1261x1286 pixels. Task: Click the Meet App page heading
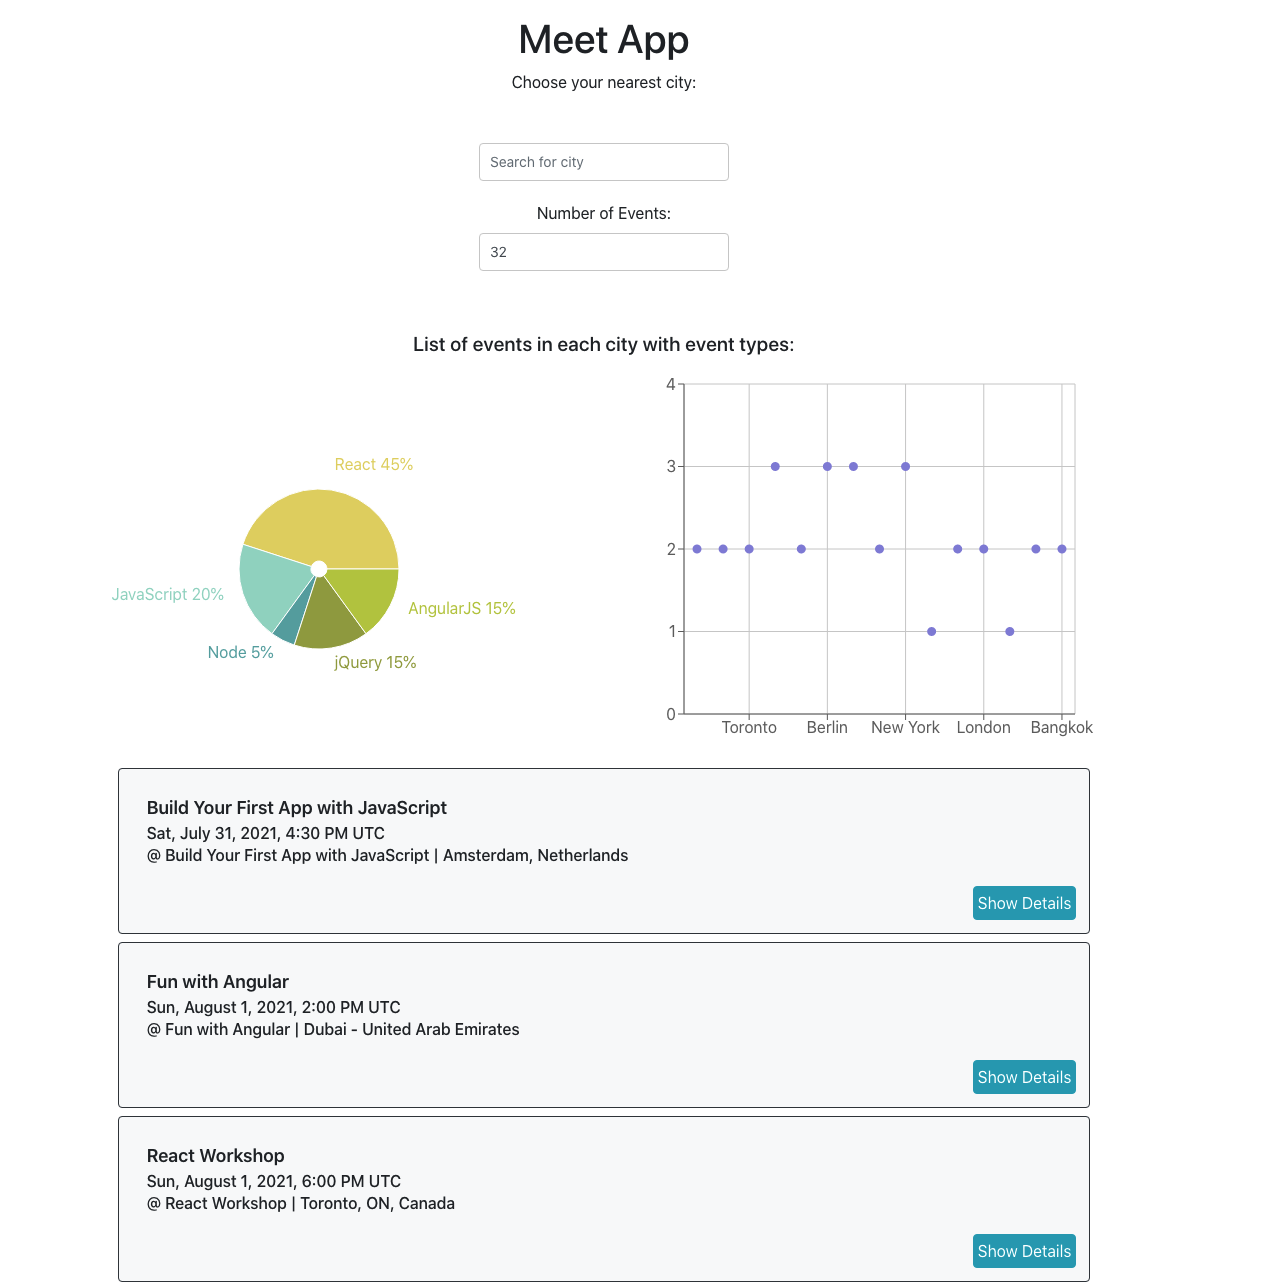click(603, 40)
